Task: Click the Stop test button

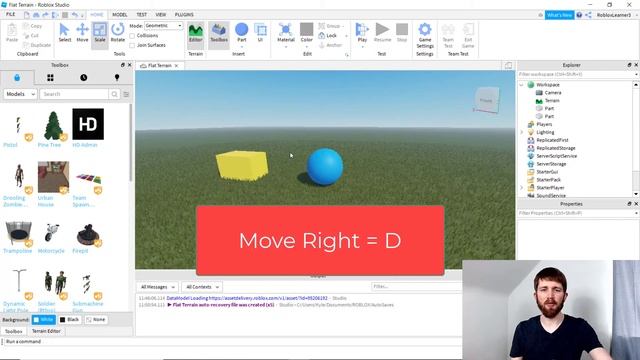Action: (x=402, y=33)
